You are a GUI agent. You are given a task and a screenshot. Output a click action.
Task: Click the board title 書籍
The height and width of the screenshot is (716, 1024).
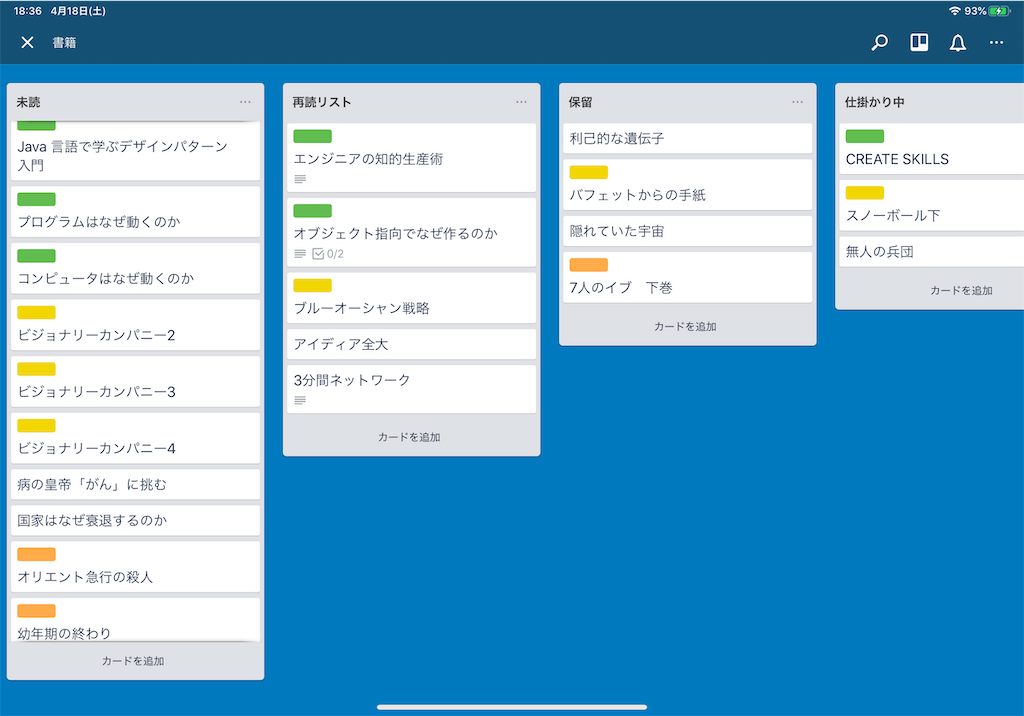click(x=65, y=42)
